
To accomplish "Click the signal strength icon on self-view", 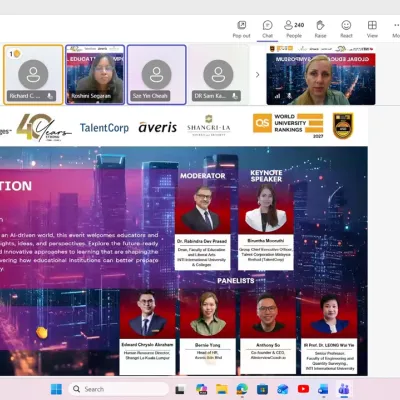I will click(277, 96).
